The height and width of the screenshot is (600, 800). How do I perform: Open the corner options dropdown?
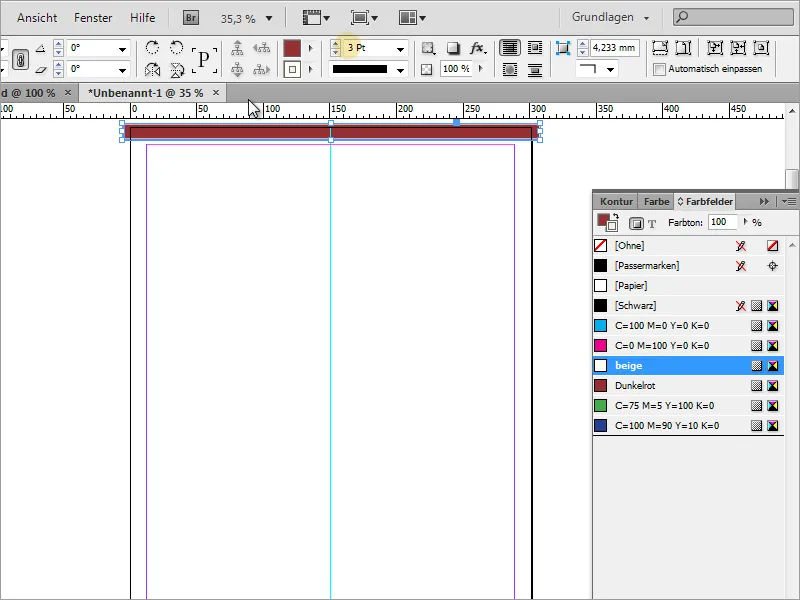[610, 69]
